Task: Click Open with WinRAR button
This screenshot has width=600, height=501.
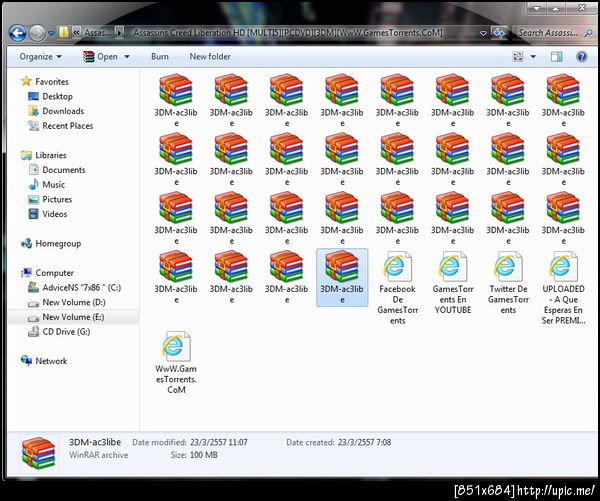Action: click(x=100, y=57)
